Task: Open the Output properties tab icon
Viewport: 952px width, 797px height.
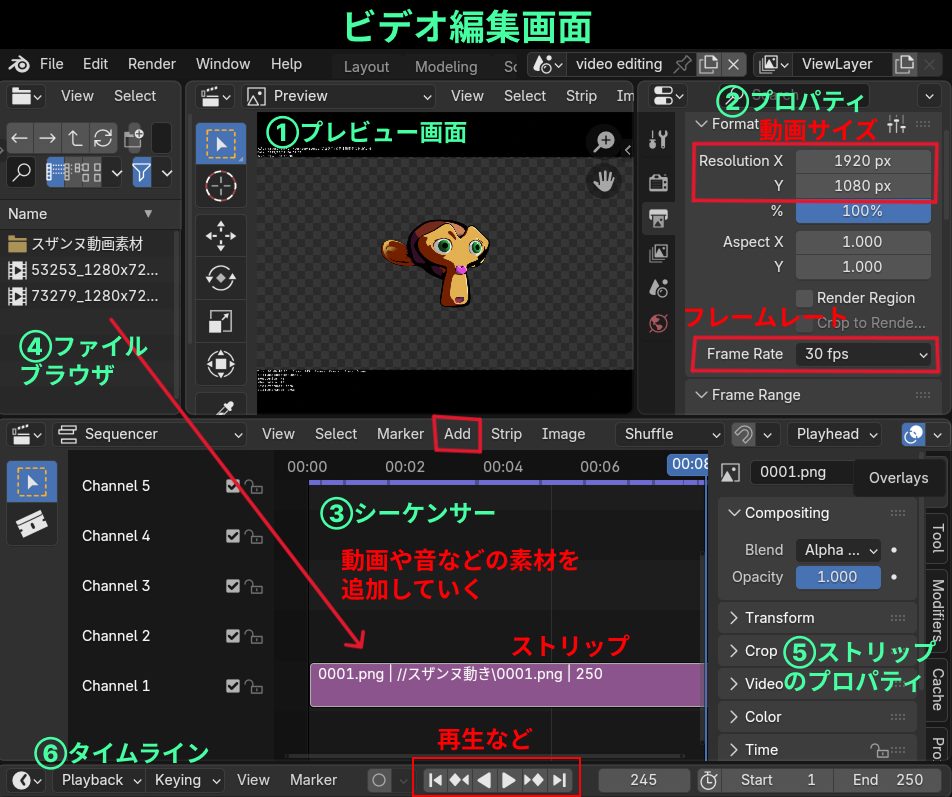Action: click(x=658, y=218)
